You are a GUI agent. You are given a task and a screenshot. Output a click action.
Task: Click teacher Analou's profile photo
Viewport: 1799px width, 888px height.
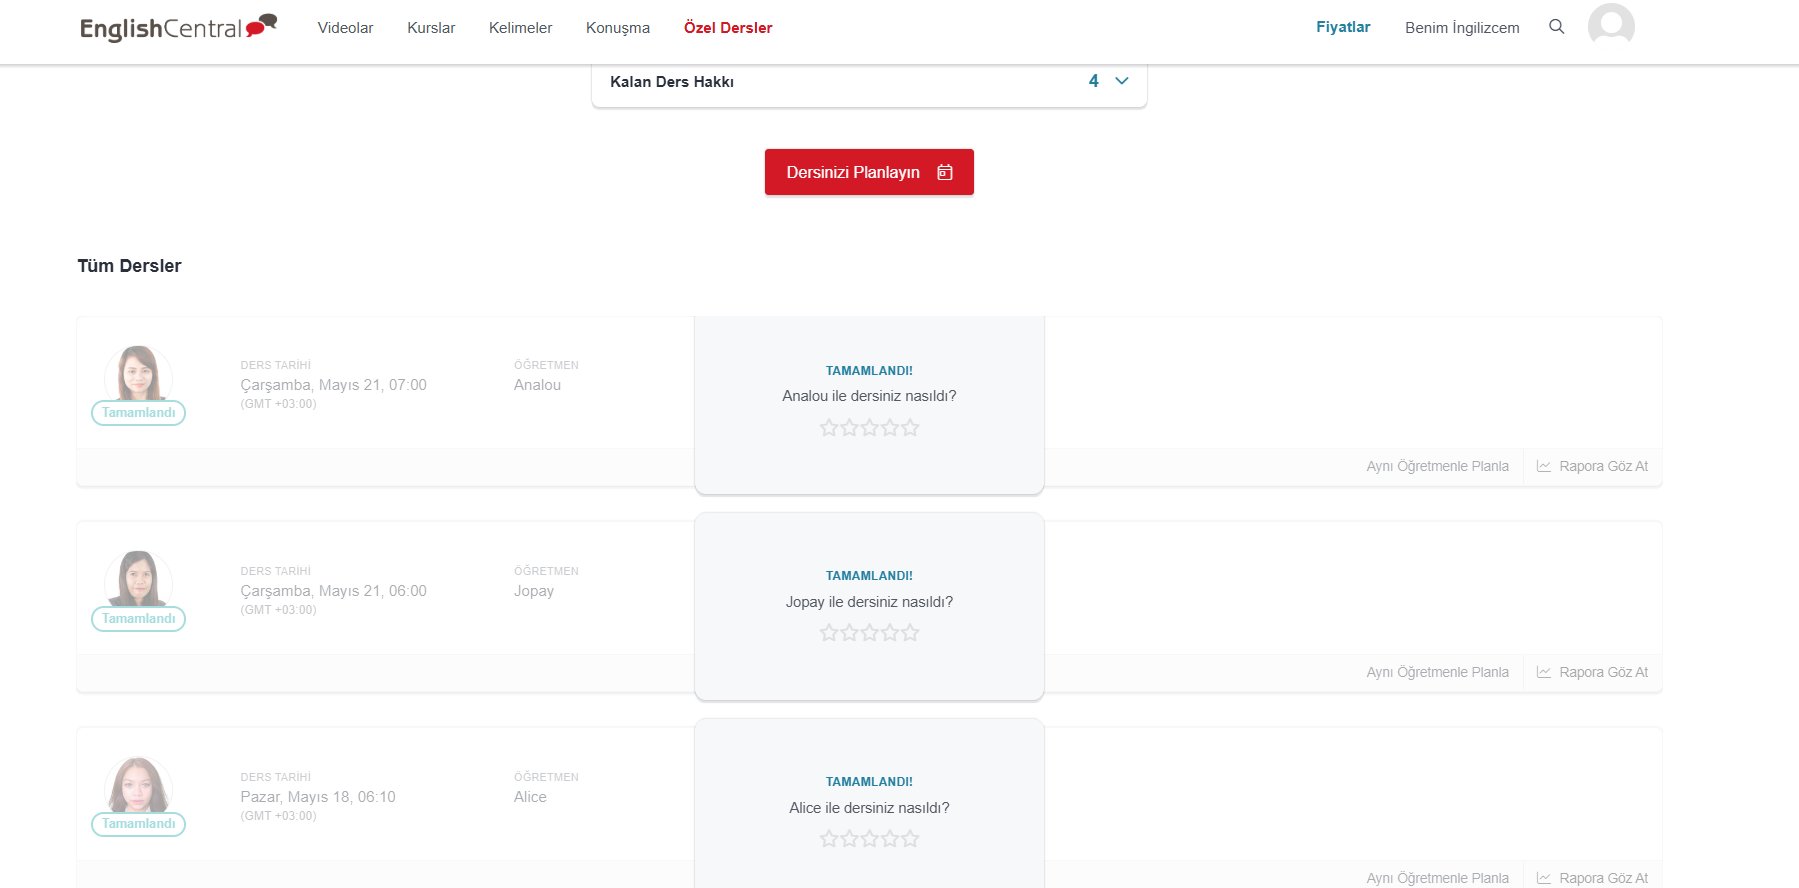coord(138,373)
